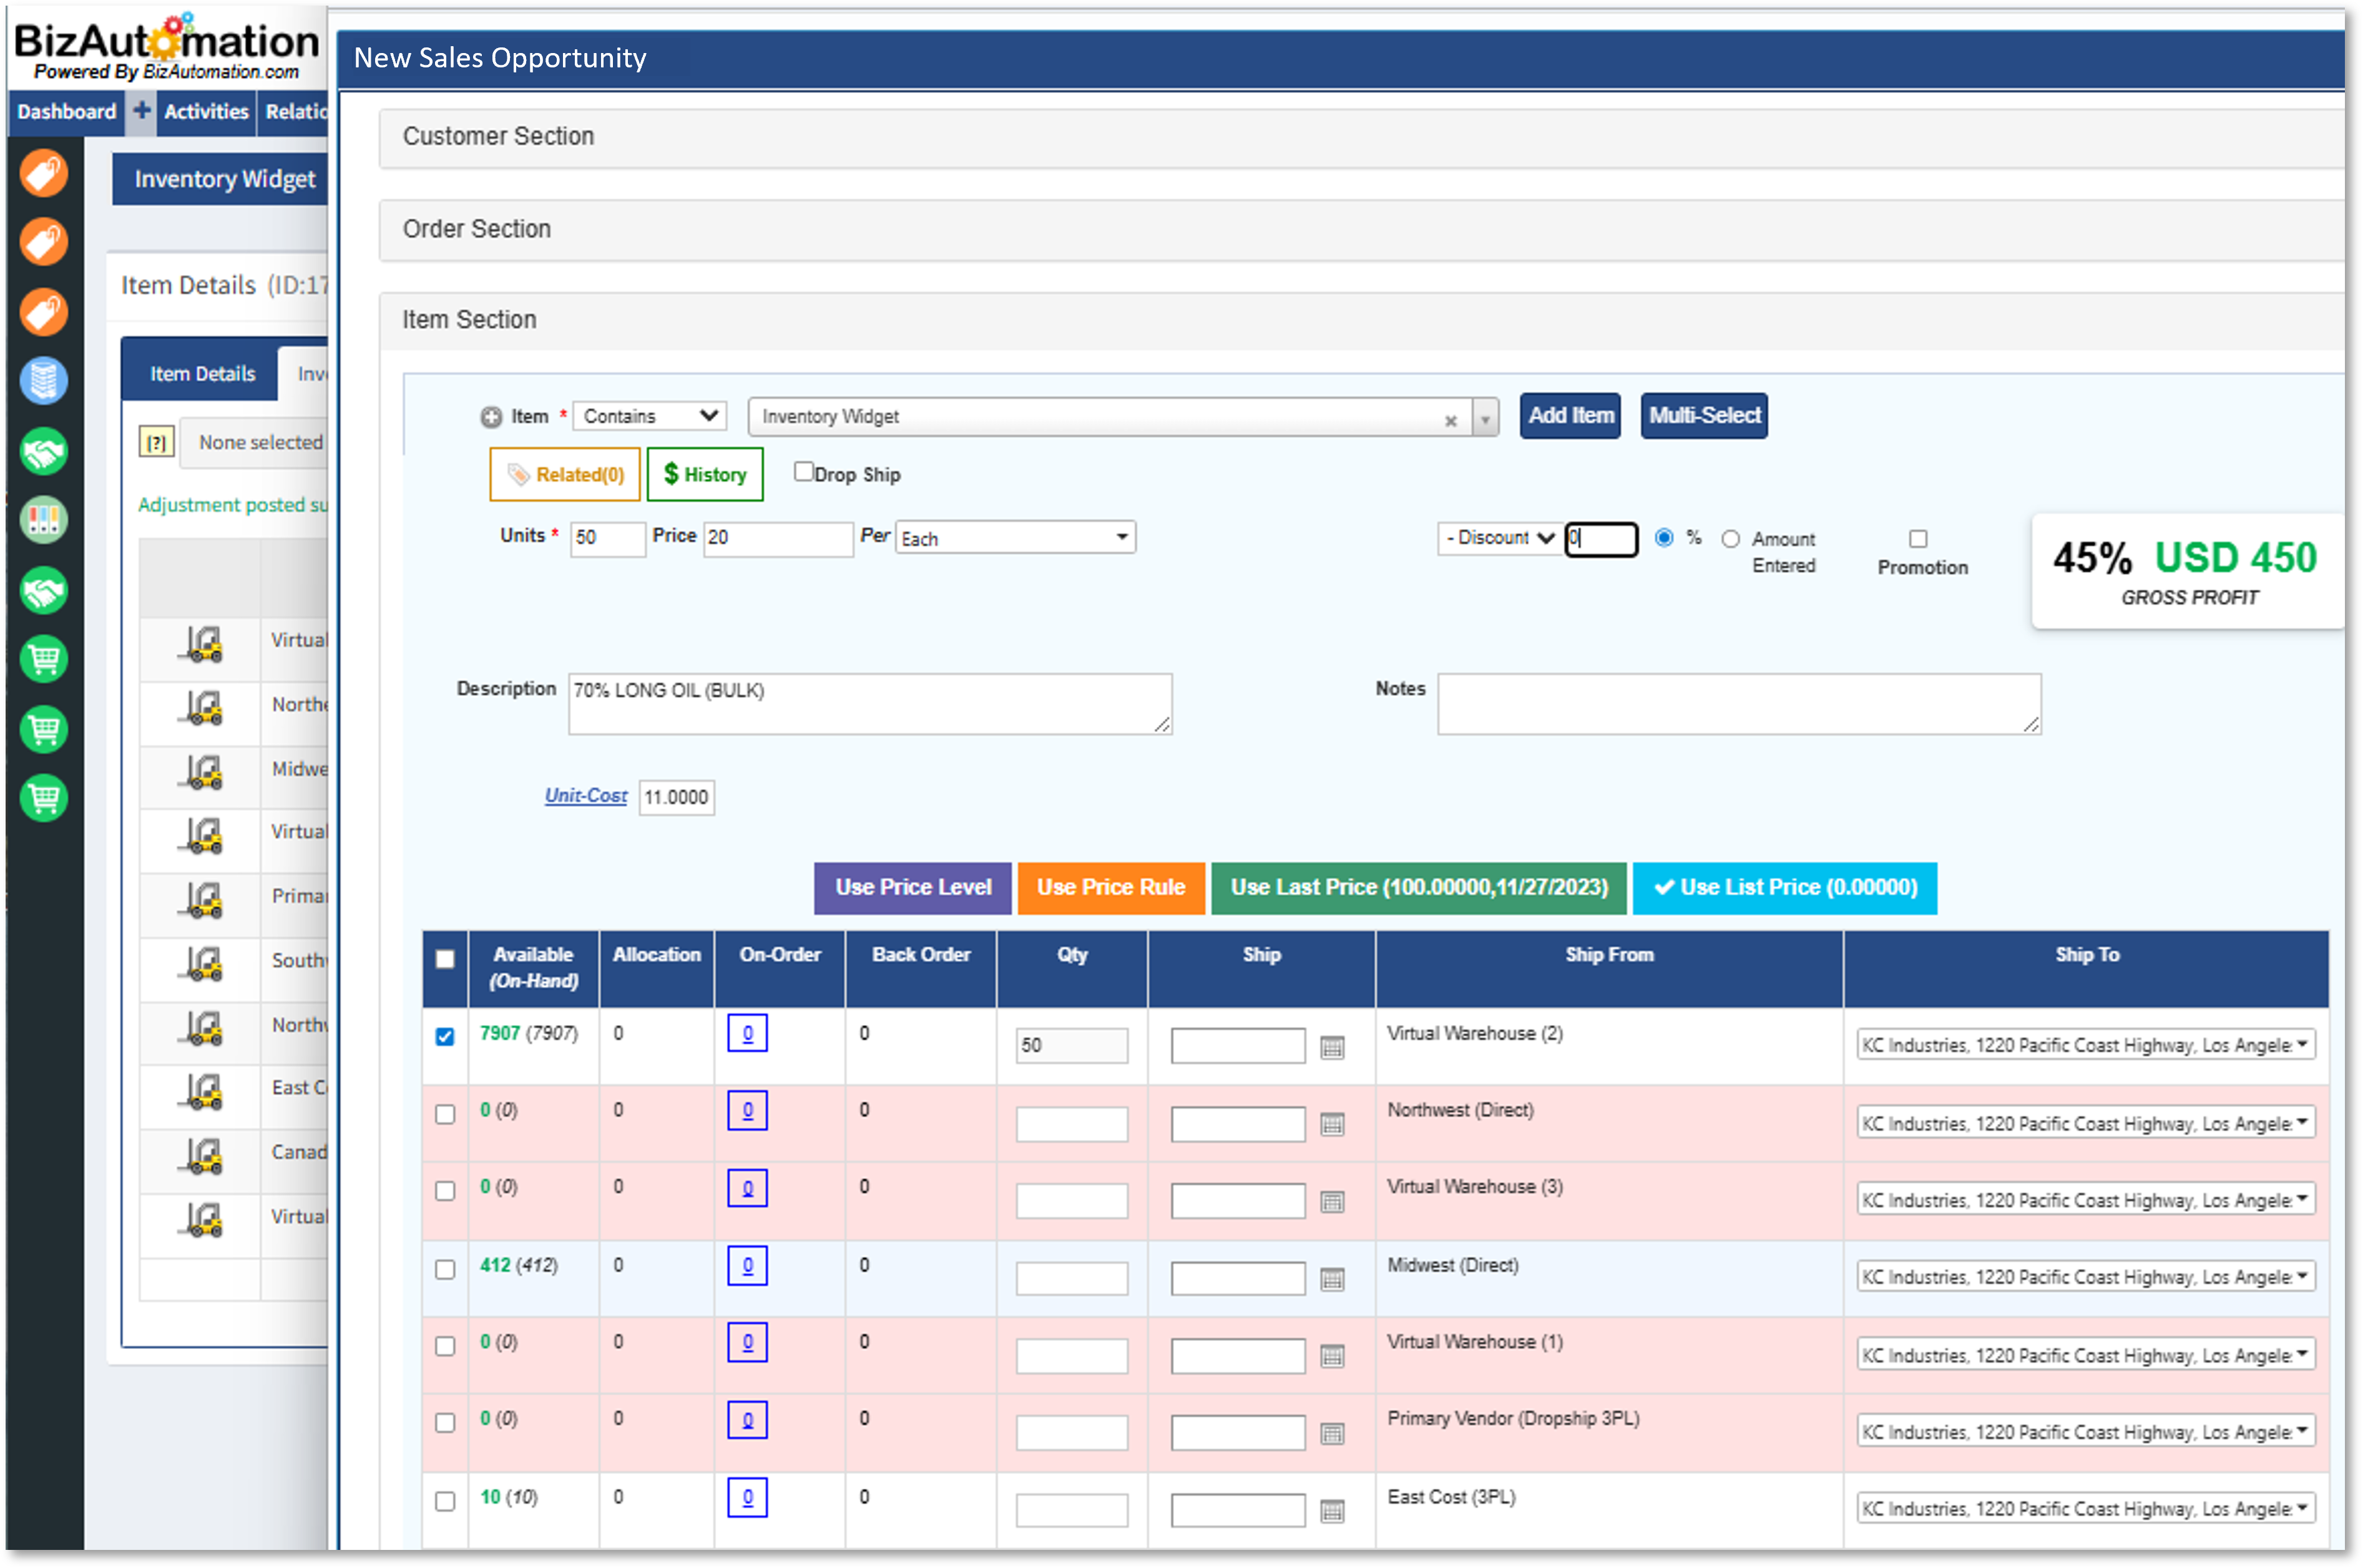Viewport: 2363px width, 1568px height.
Task: Open the Dashboard menu
Action: [x=66, y=111]
